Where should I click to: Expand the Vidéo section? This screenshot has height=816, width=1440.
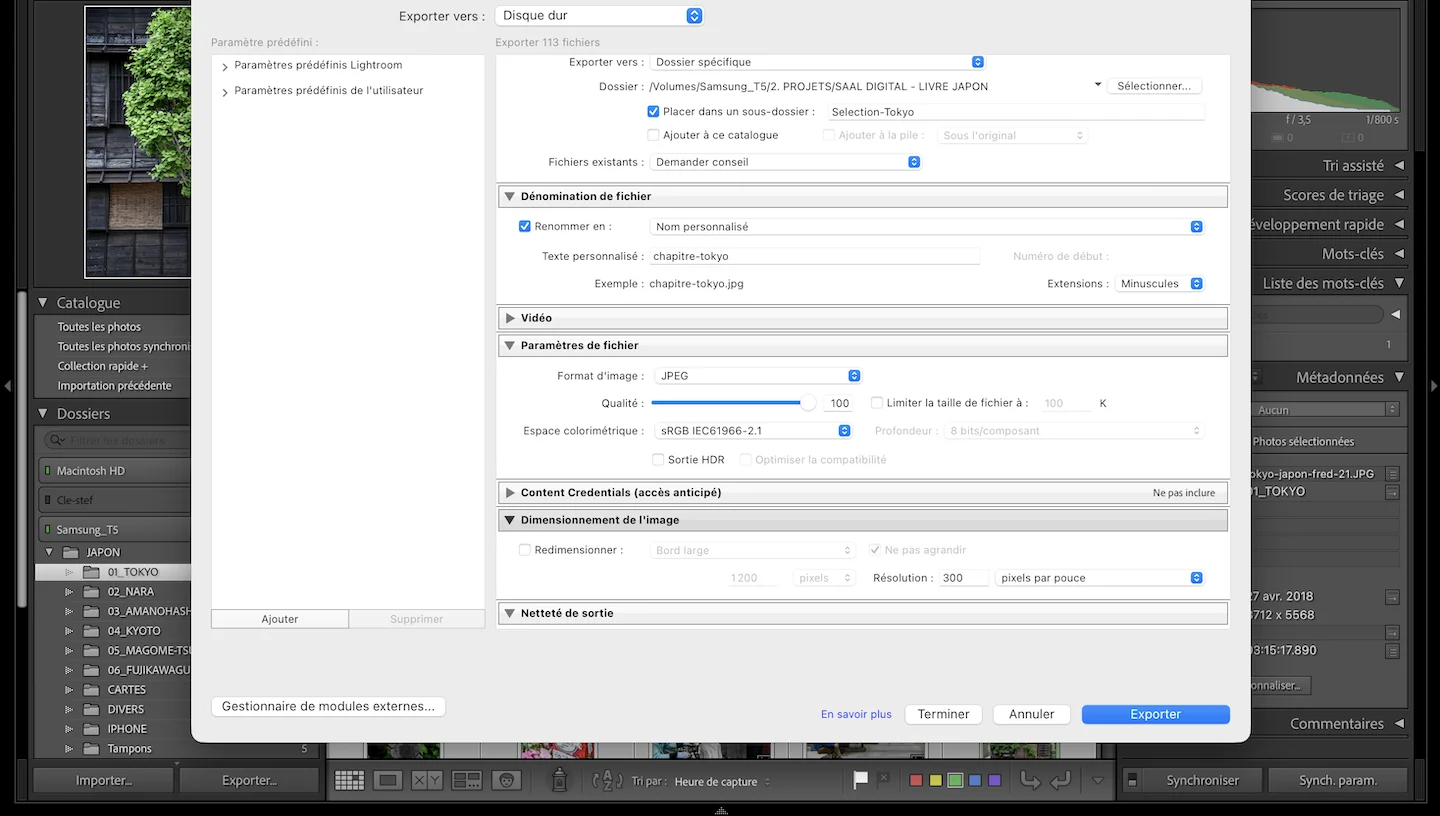coord(510,318)
